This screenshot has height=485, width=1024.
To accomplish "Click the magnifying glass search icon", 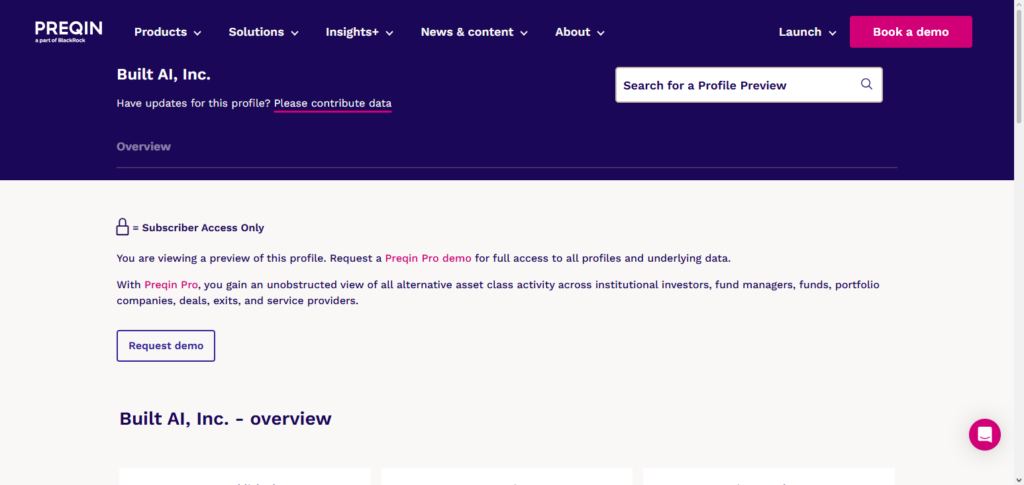I will 867,85.
